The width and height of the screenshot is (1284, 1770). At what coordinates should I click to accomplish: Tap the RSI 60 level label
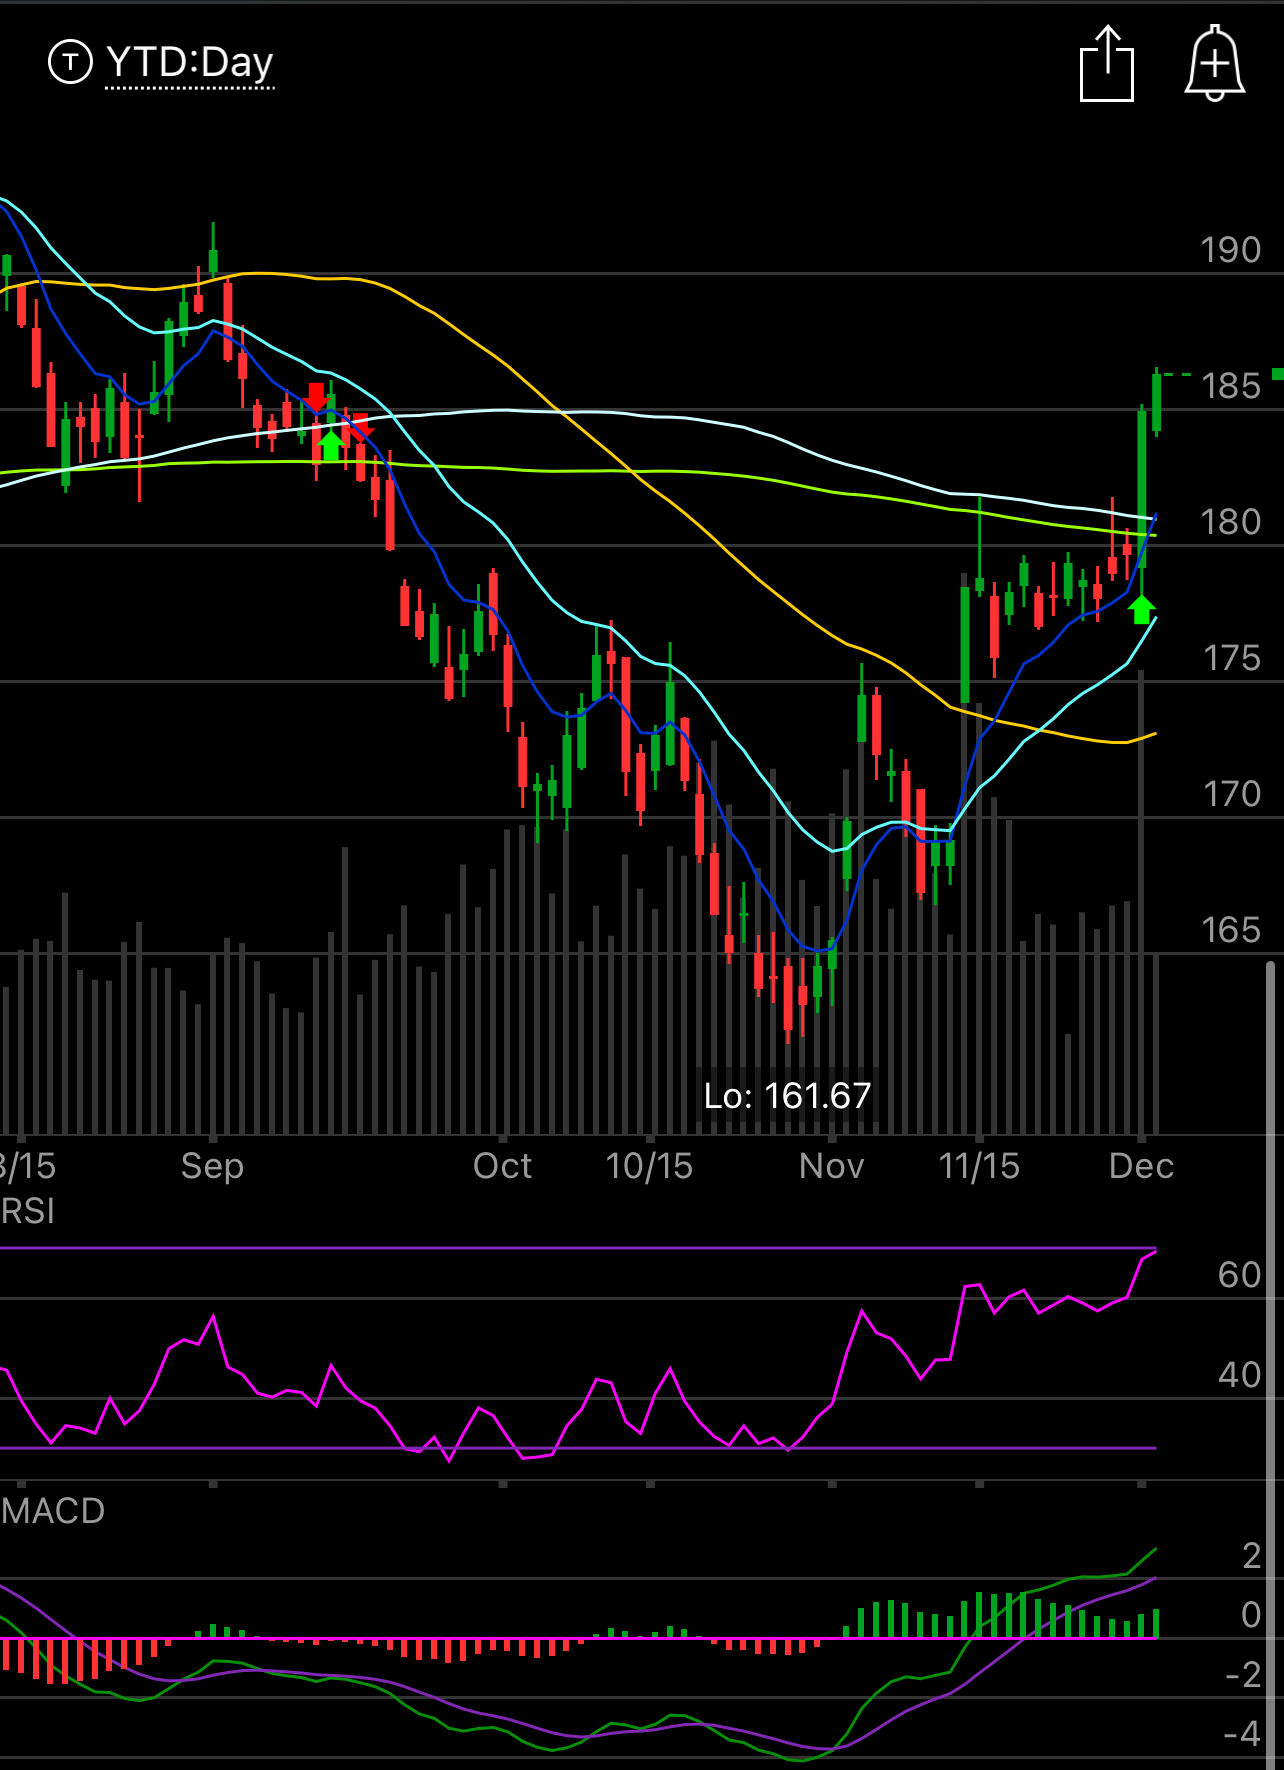click(1239, 1275)
